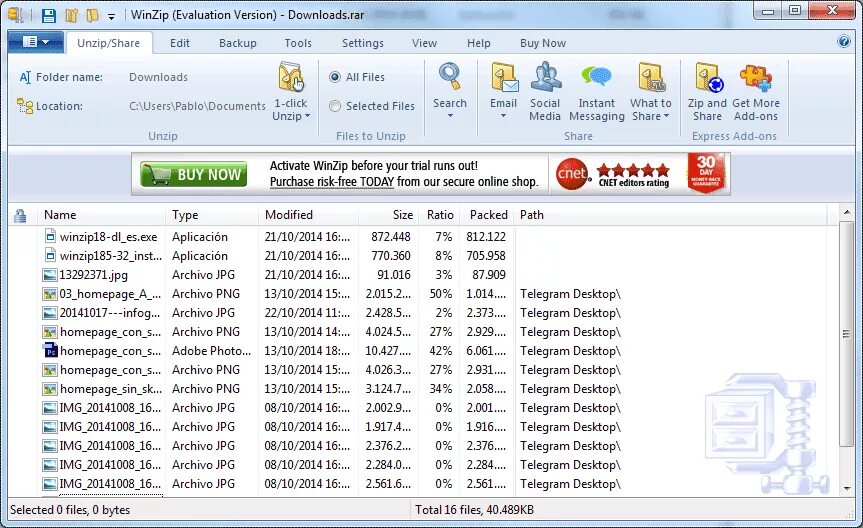Click the Location folder tree icon

tap(25, 106)
